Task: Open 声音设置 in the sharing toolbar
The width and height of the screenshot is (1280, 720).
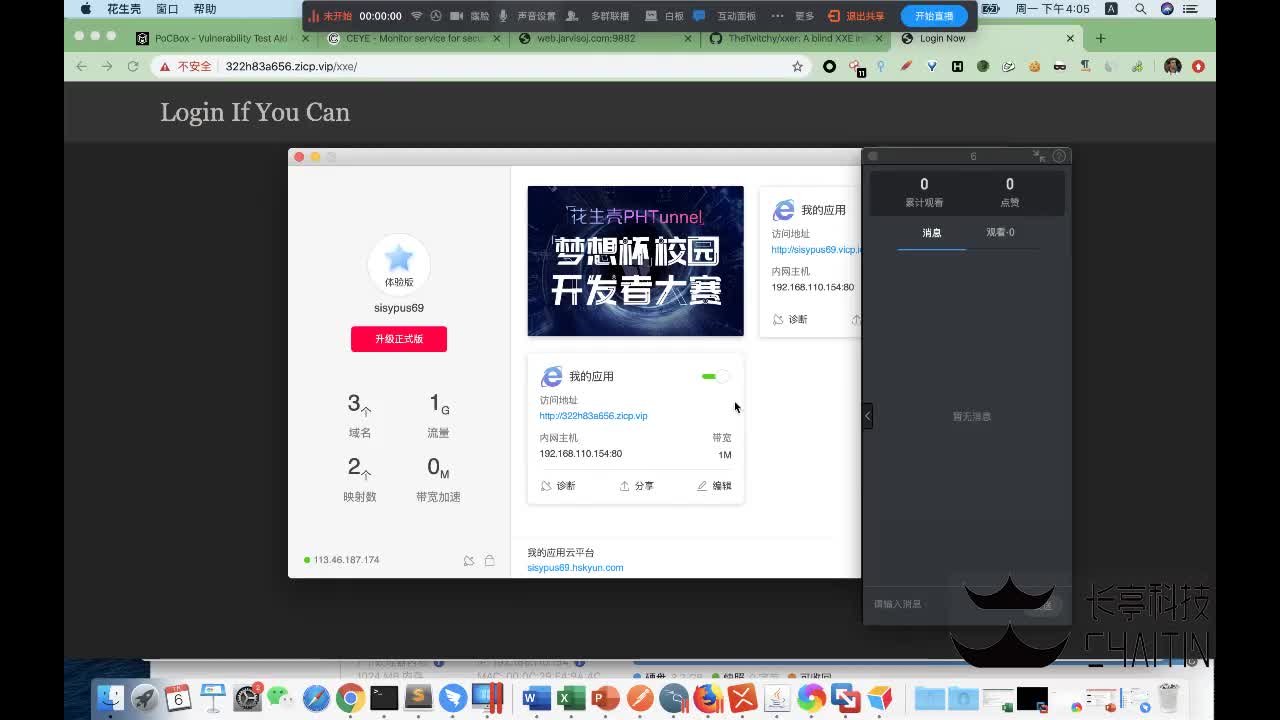Action: [527, 16]
